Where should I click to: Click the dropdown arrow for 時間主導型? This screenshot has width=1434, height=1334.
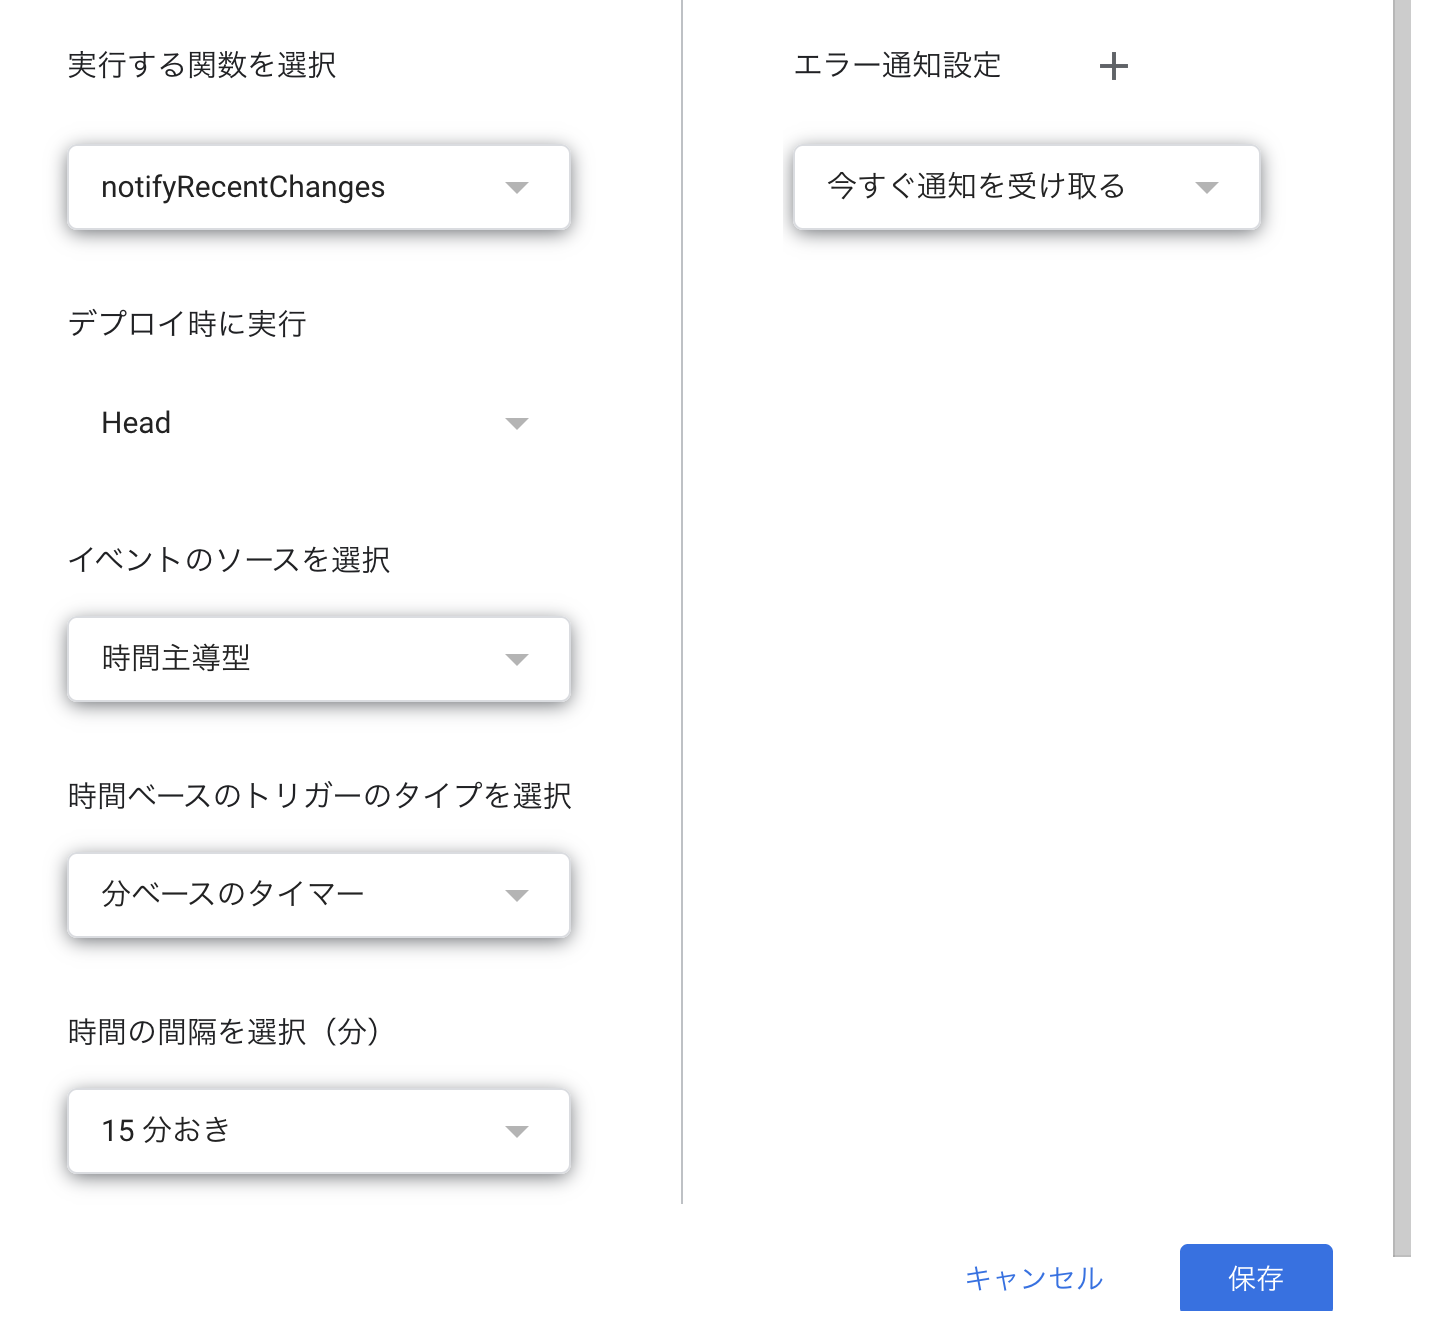(517, 659)
